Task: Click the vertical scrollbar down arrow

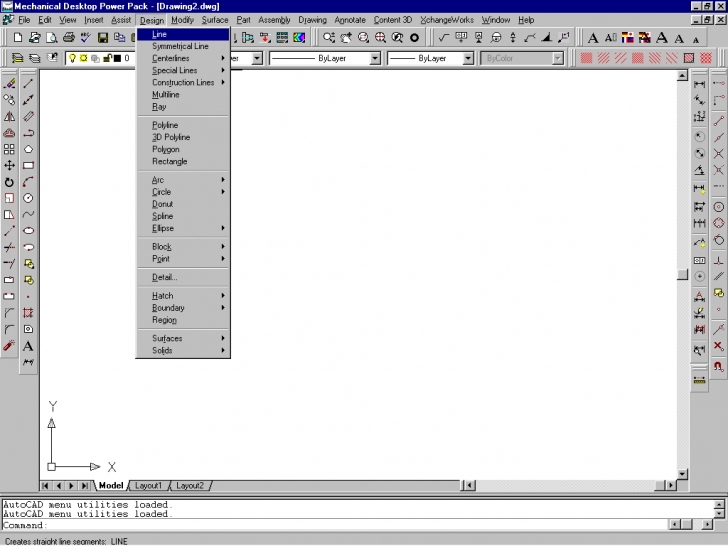Action: tap(682, 474)
